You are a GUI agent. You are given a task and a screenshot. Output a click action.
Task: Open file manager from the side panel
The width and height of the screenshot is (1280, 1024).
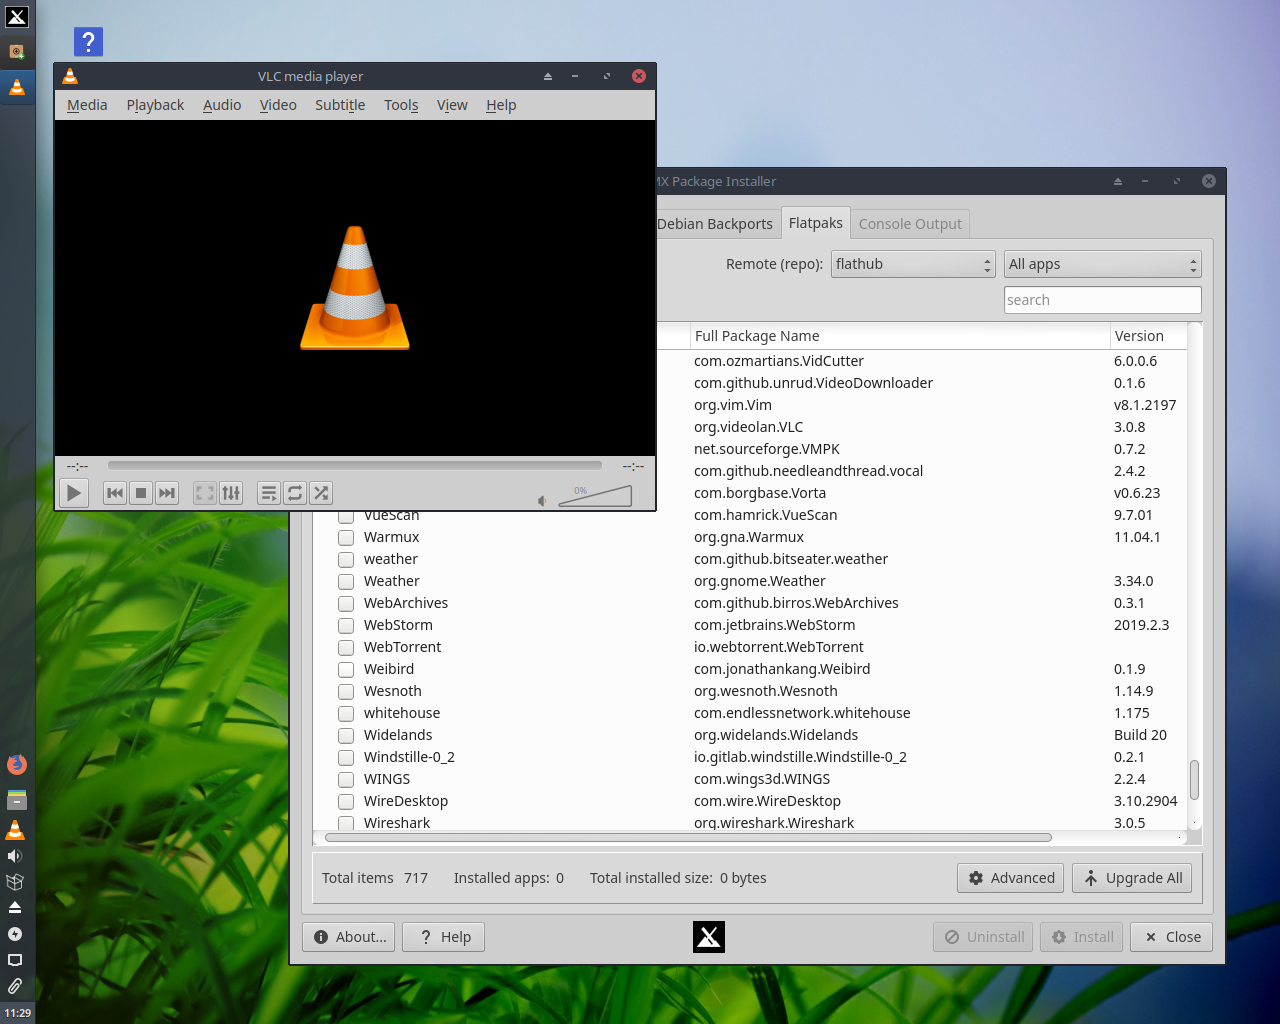pyautogui.click(x=16, y=800)
